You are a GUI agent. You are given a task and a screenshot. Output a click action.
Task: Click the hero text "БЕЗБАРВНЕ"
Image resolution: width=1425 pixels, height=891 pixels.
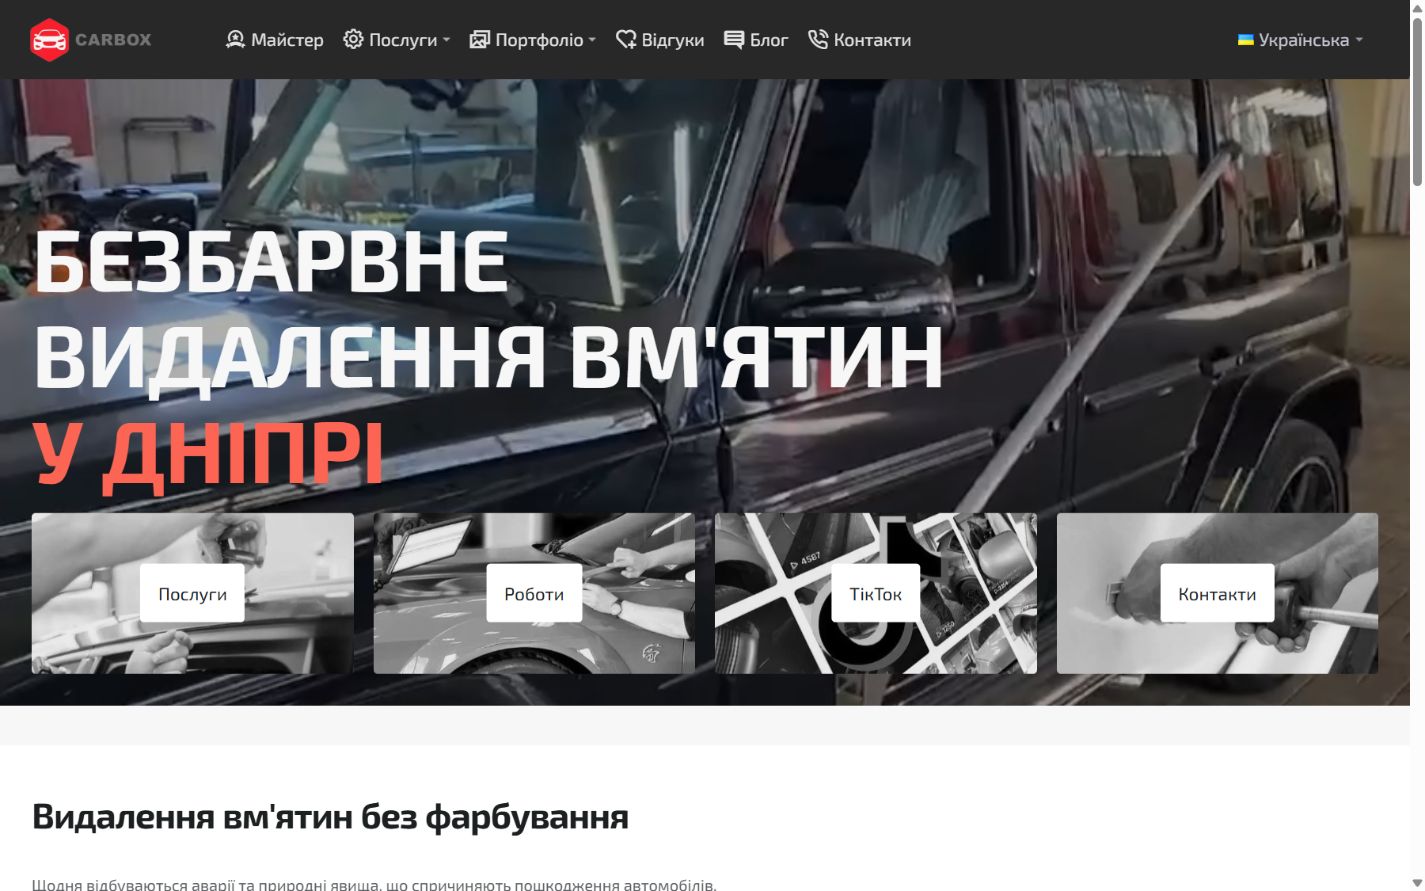[271, 262]
